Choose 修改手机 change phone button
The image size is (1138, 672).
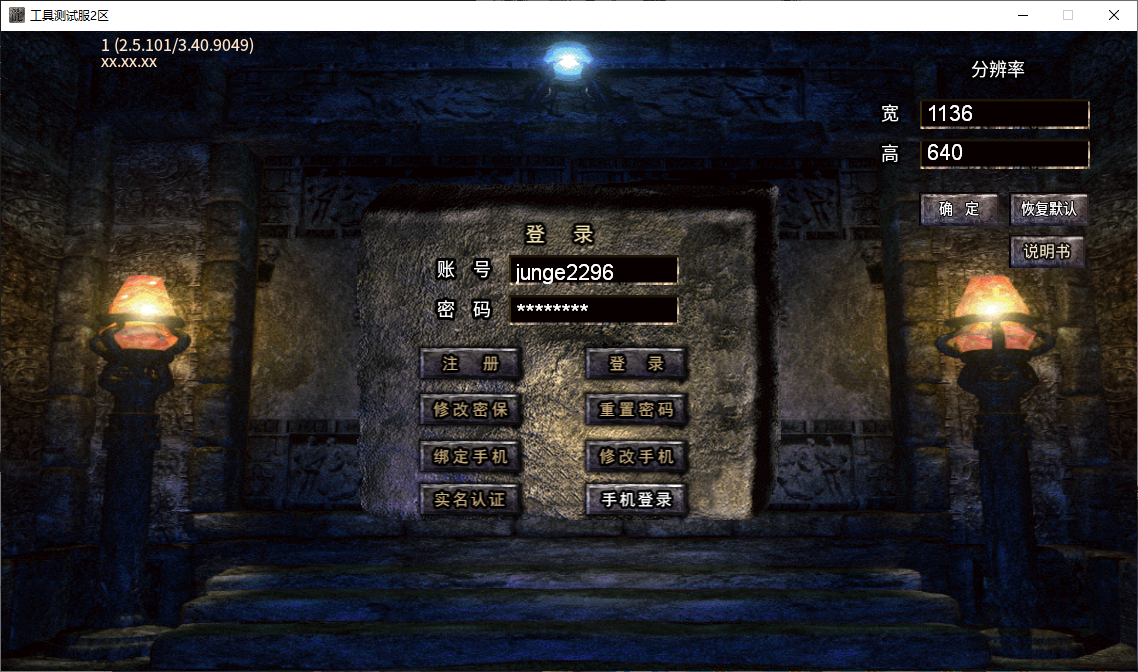[x=636, y=456]
